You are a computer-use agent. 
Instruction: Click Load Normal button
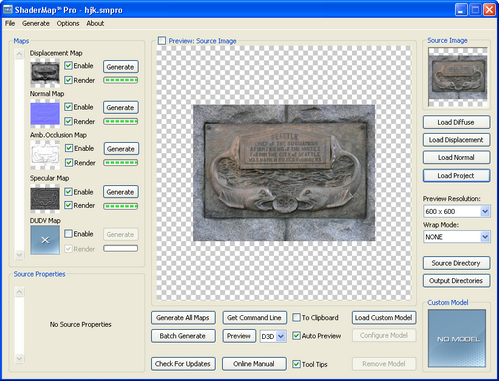click(456, 157)
